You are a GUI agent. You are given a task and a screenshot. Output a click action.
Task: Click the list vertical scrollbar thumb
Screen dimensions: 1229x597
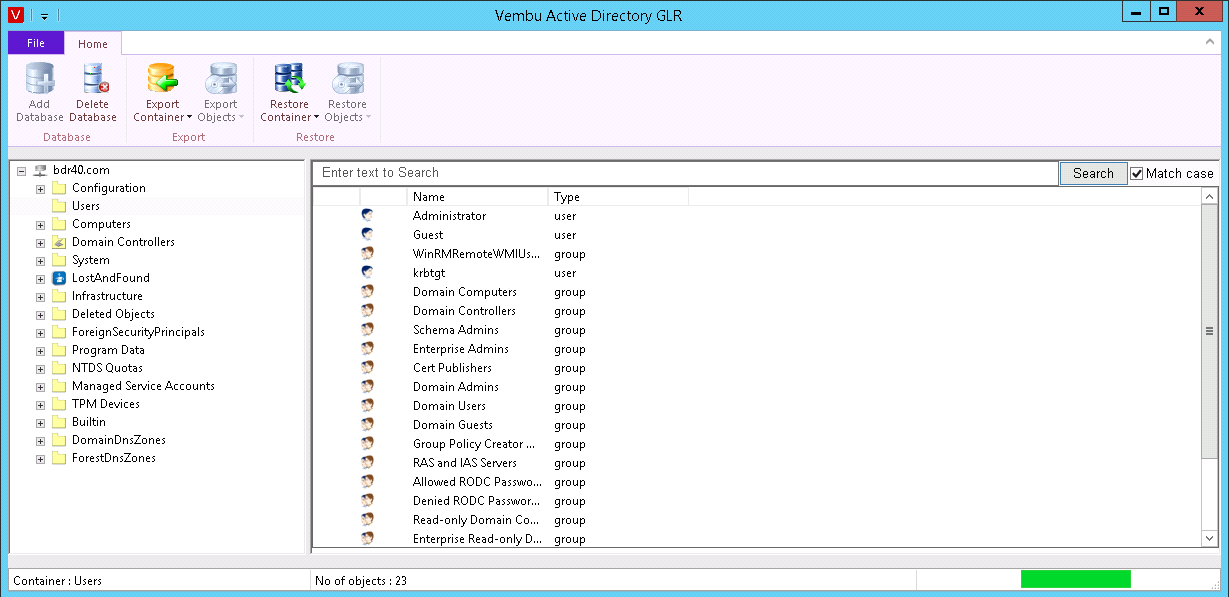(1210, 330)
